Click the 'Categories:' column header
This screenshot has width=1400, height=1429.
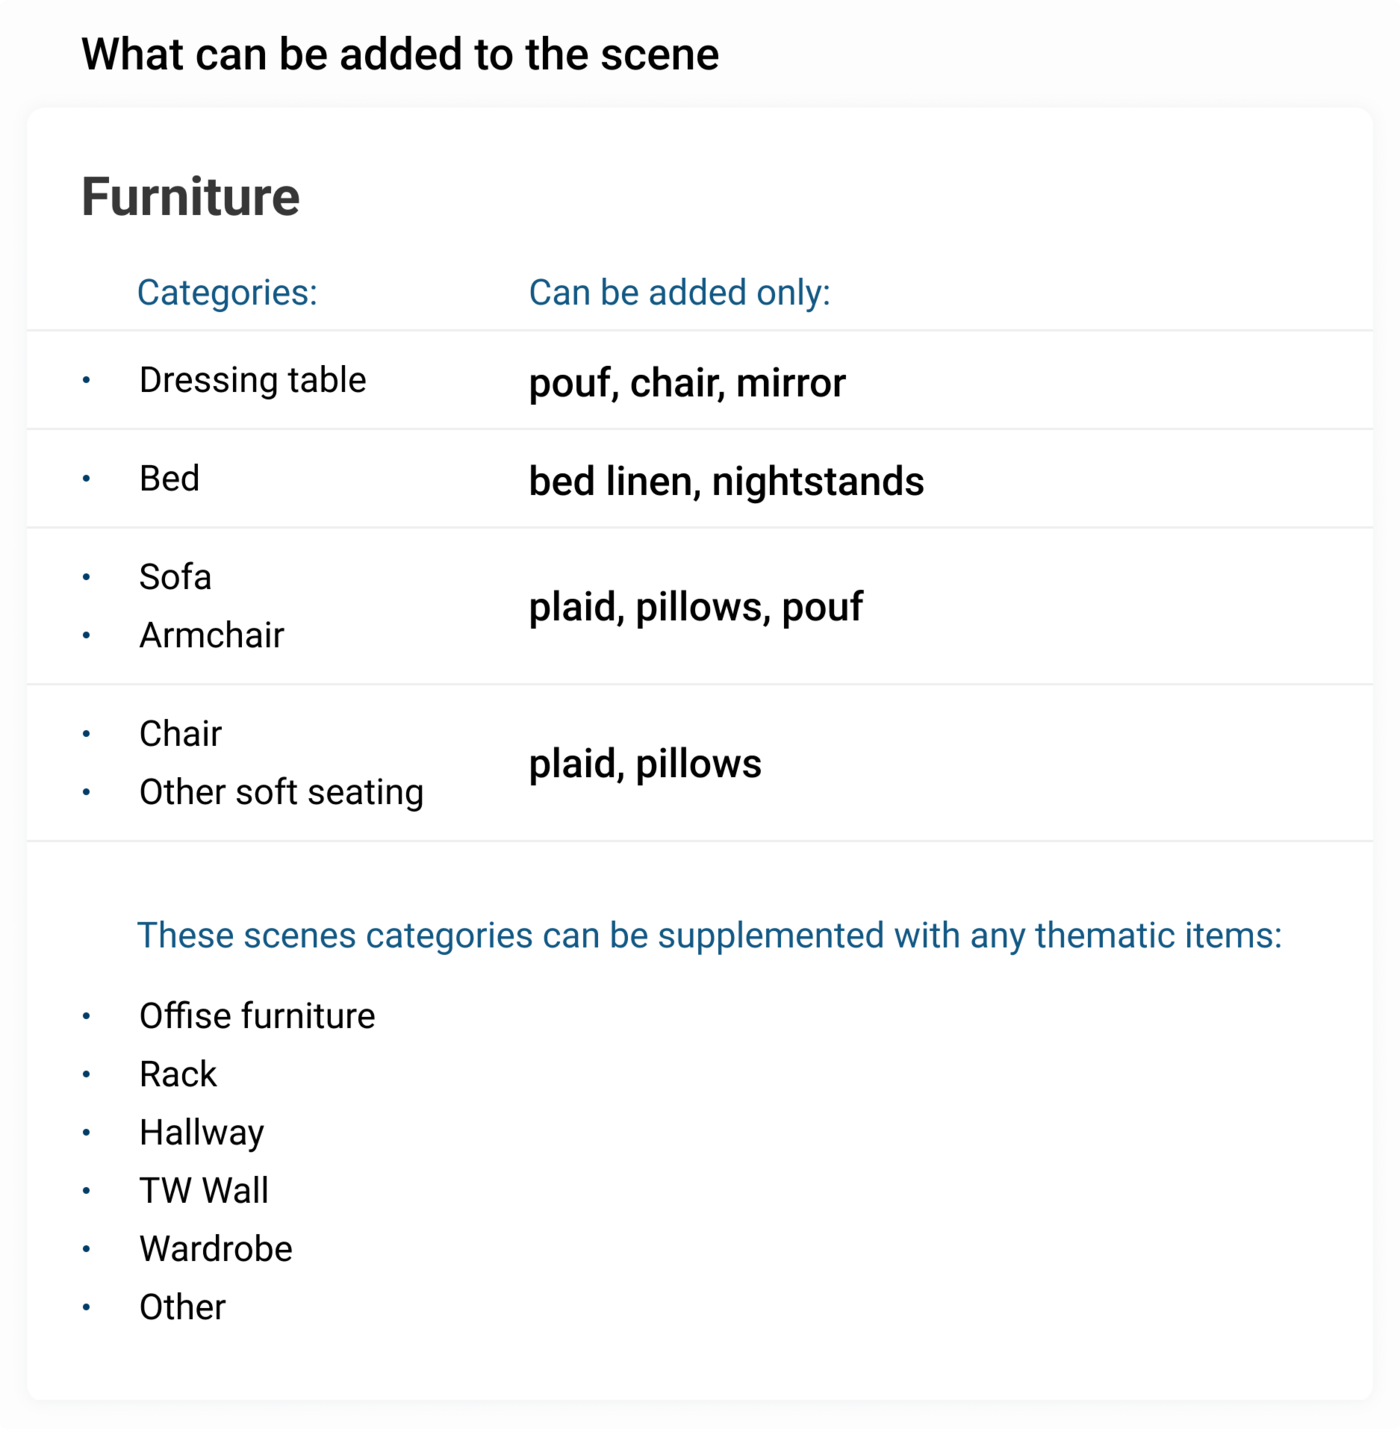(227, 292)
